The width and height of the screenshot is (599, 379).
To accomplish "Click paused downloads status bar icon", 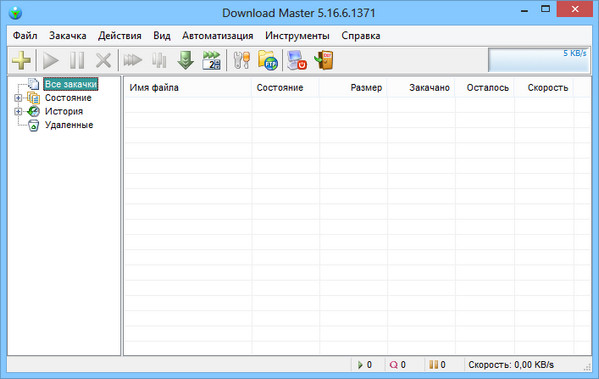I will (x=434, y=364).
